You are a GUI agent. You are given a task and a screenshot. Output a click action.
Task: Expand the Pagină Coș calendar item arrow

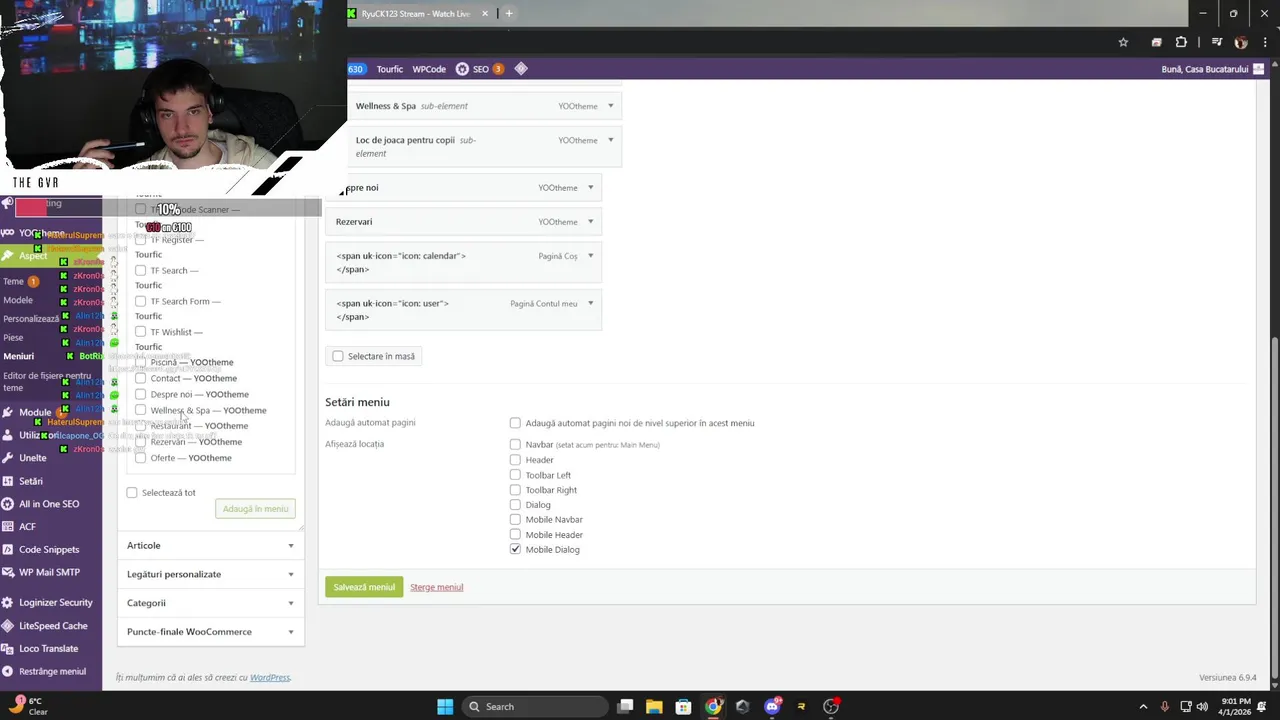(x=590, y=256)
